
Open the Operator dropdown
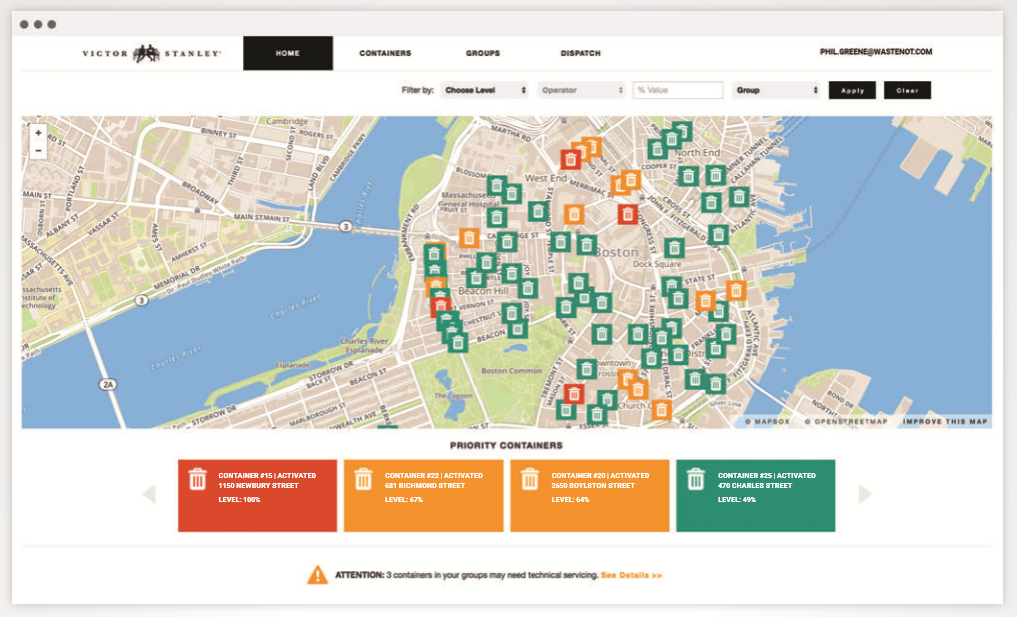tap(581, 90)
